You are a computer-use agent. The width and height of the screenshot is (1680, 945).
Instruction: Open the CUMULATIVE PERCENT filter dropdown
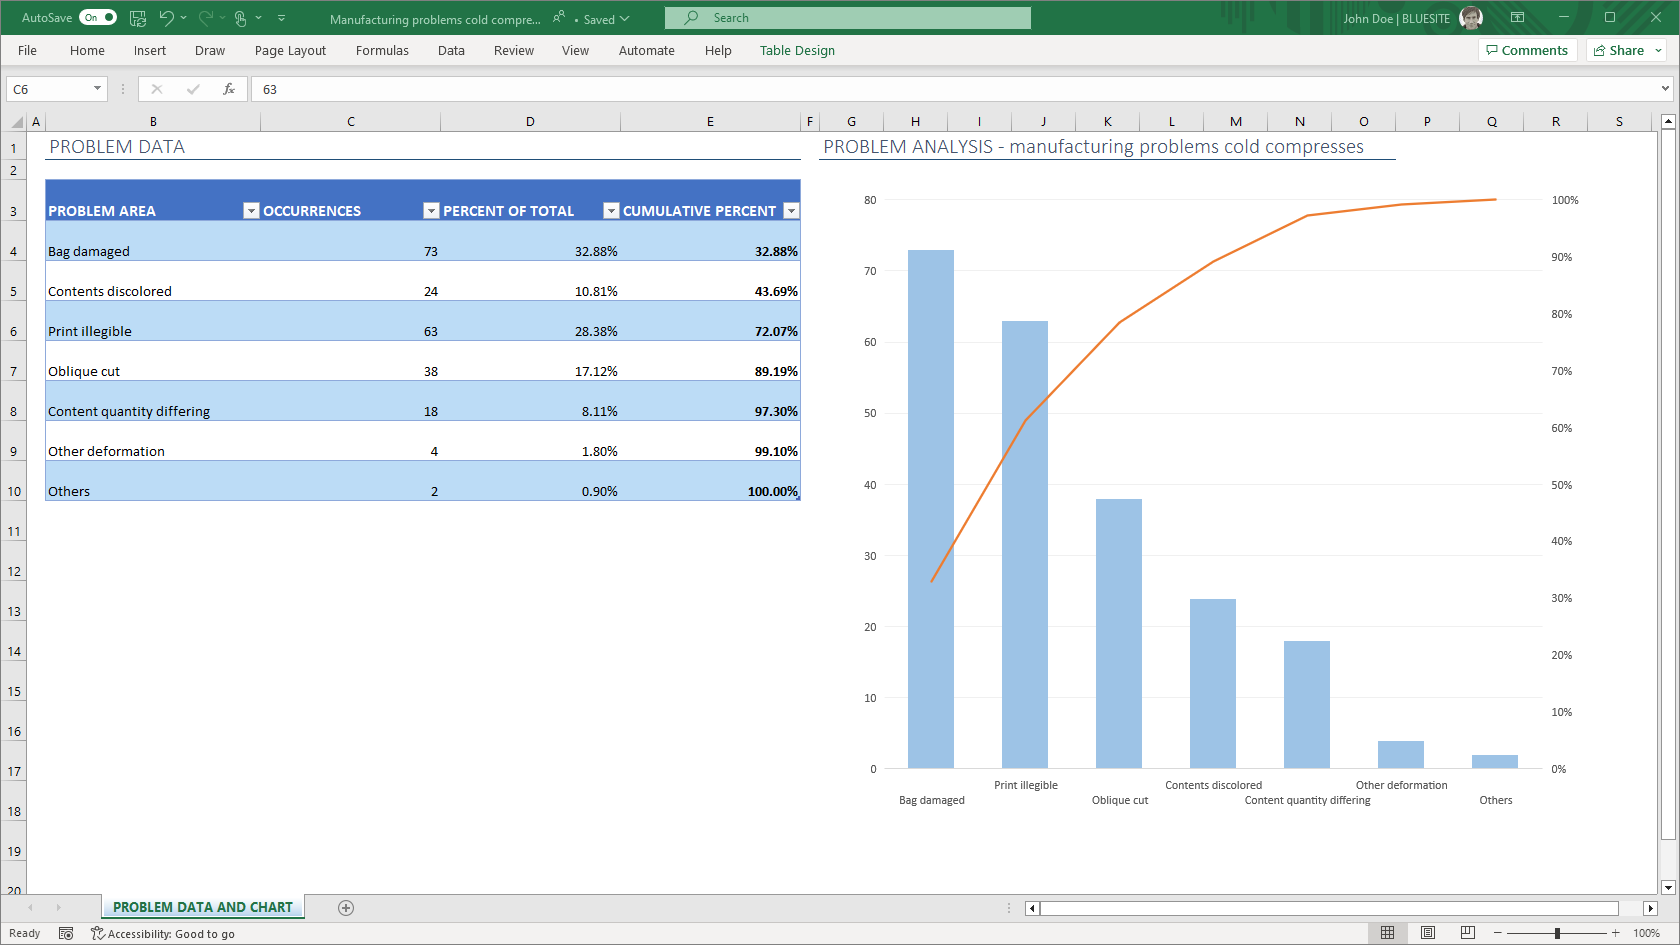pos(791,210)
